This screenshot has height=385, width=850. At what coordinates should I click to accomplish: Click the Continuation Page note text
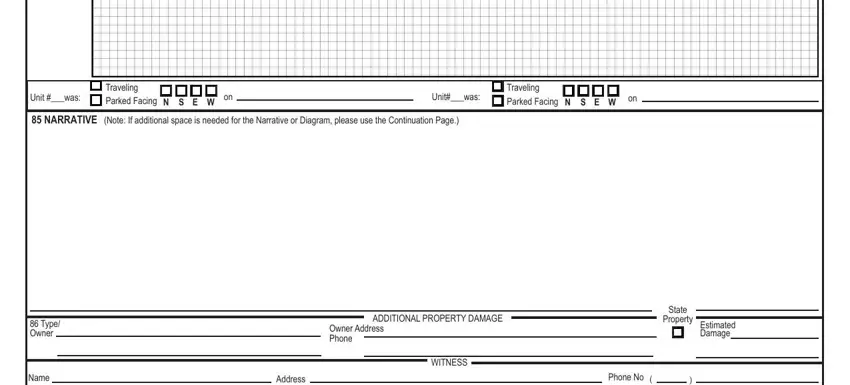click(x=281, y=120)
